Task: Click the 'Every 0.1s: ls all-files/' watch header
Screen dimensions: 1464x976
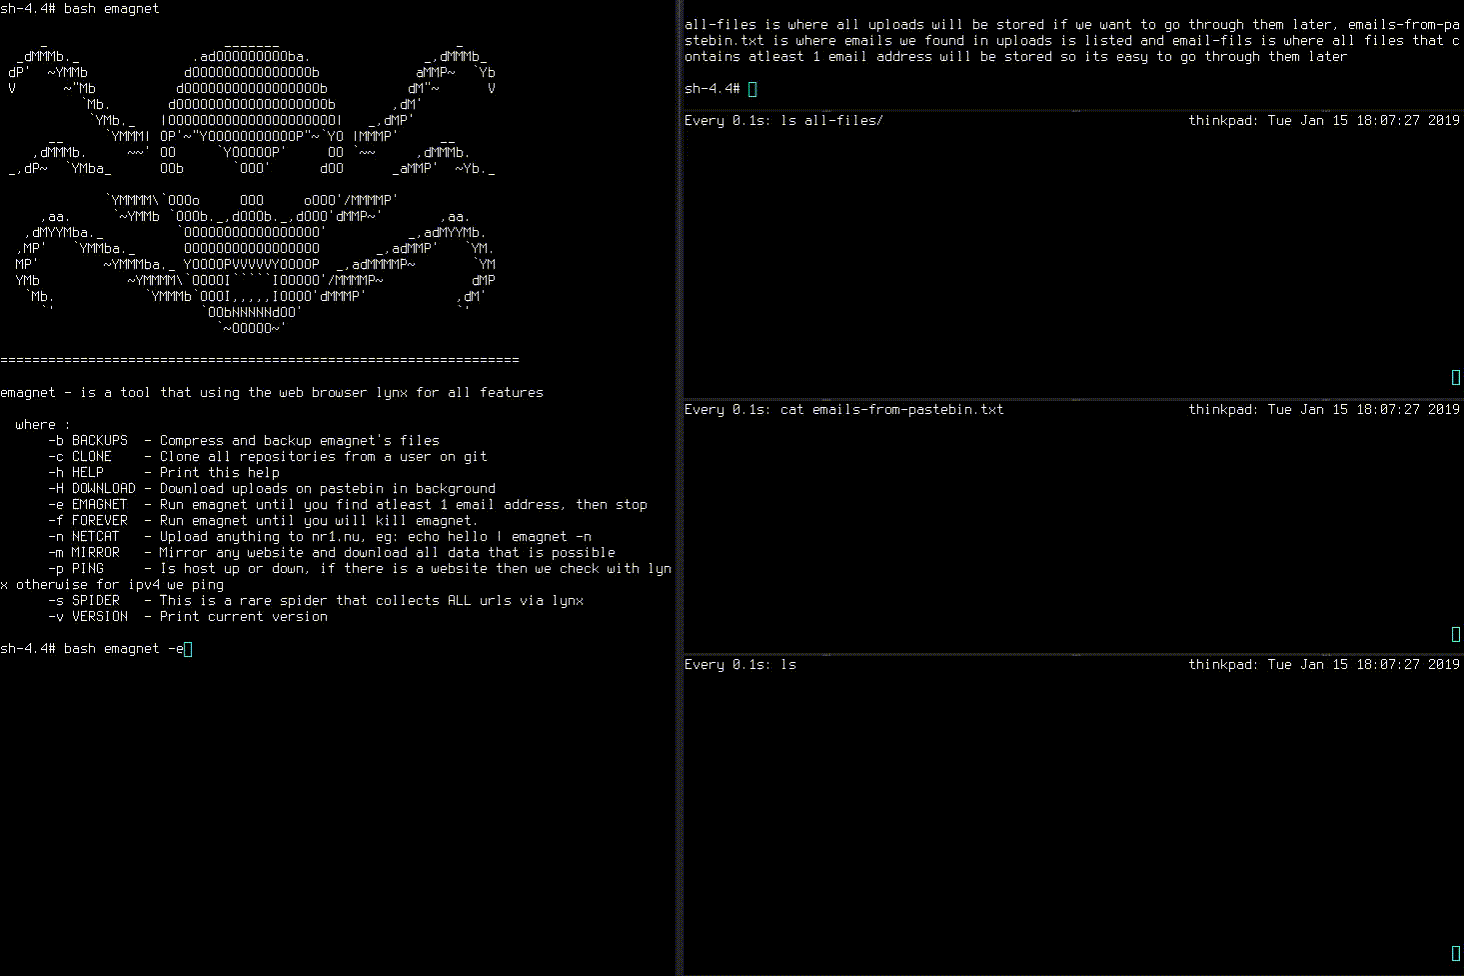Action: pos(784,121)
